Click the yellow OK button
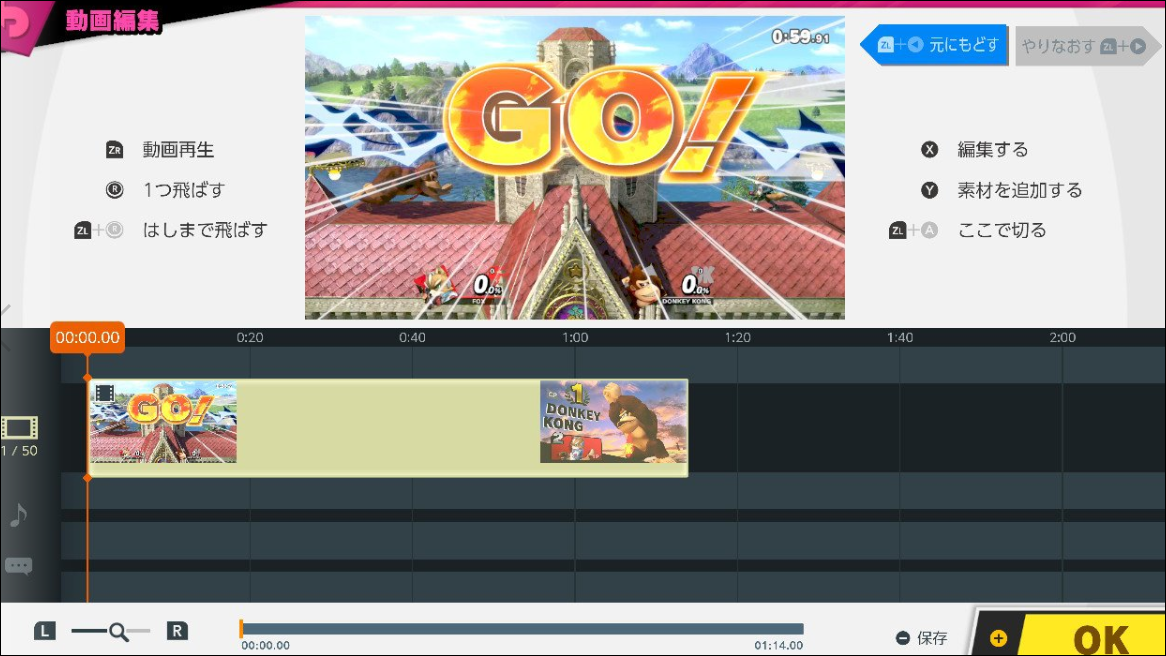 click(x=1093, y=637)
